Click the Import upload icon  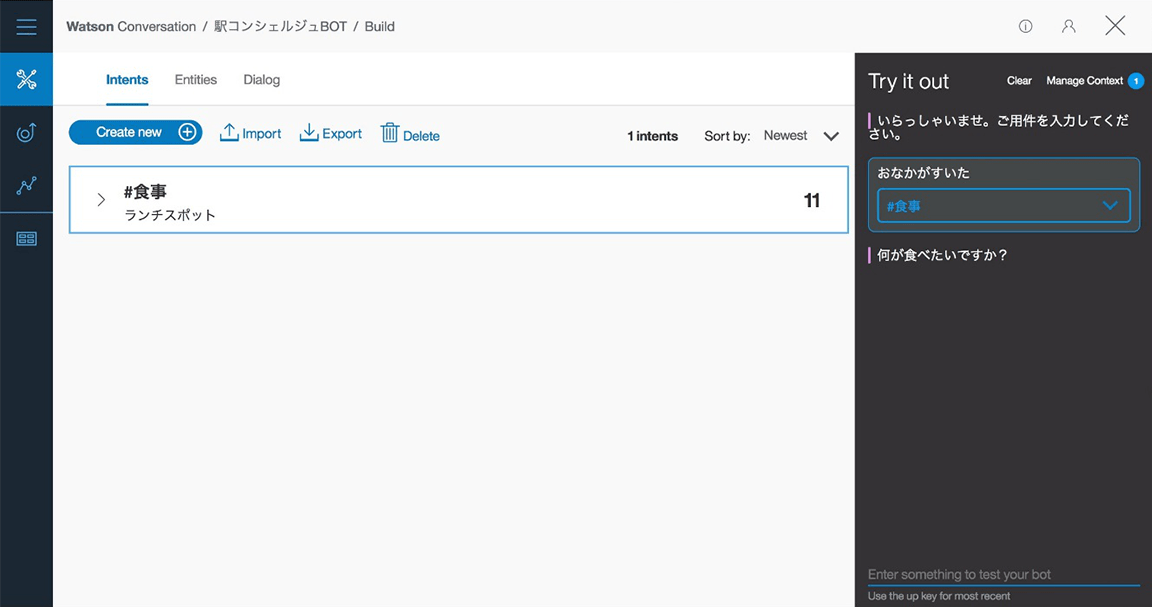pos(229,133)
